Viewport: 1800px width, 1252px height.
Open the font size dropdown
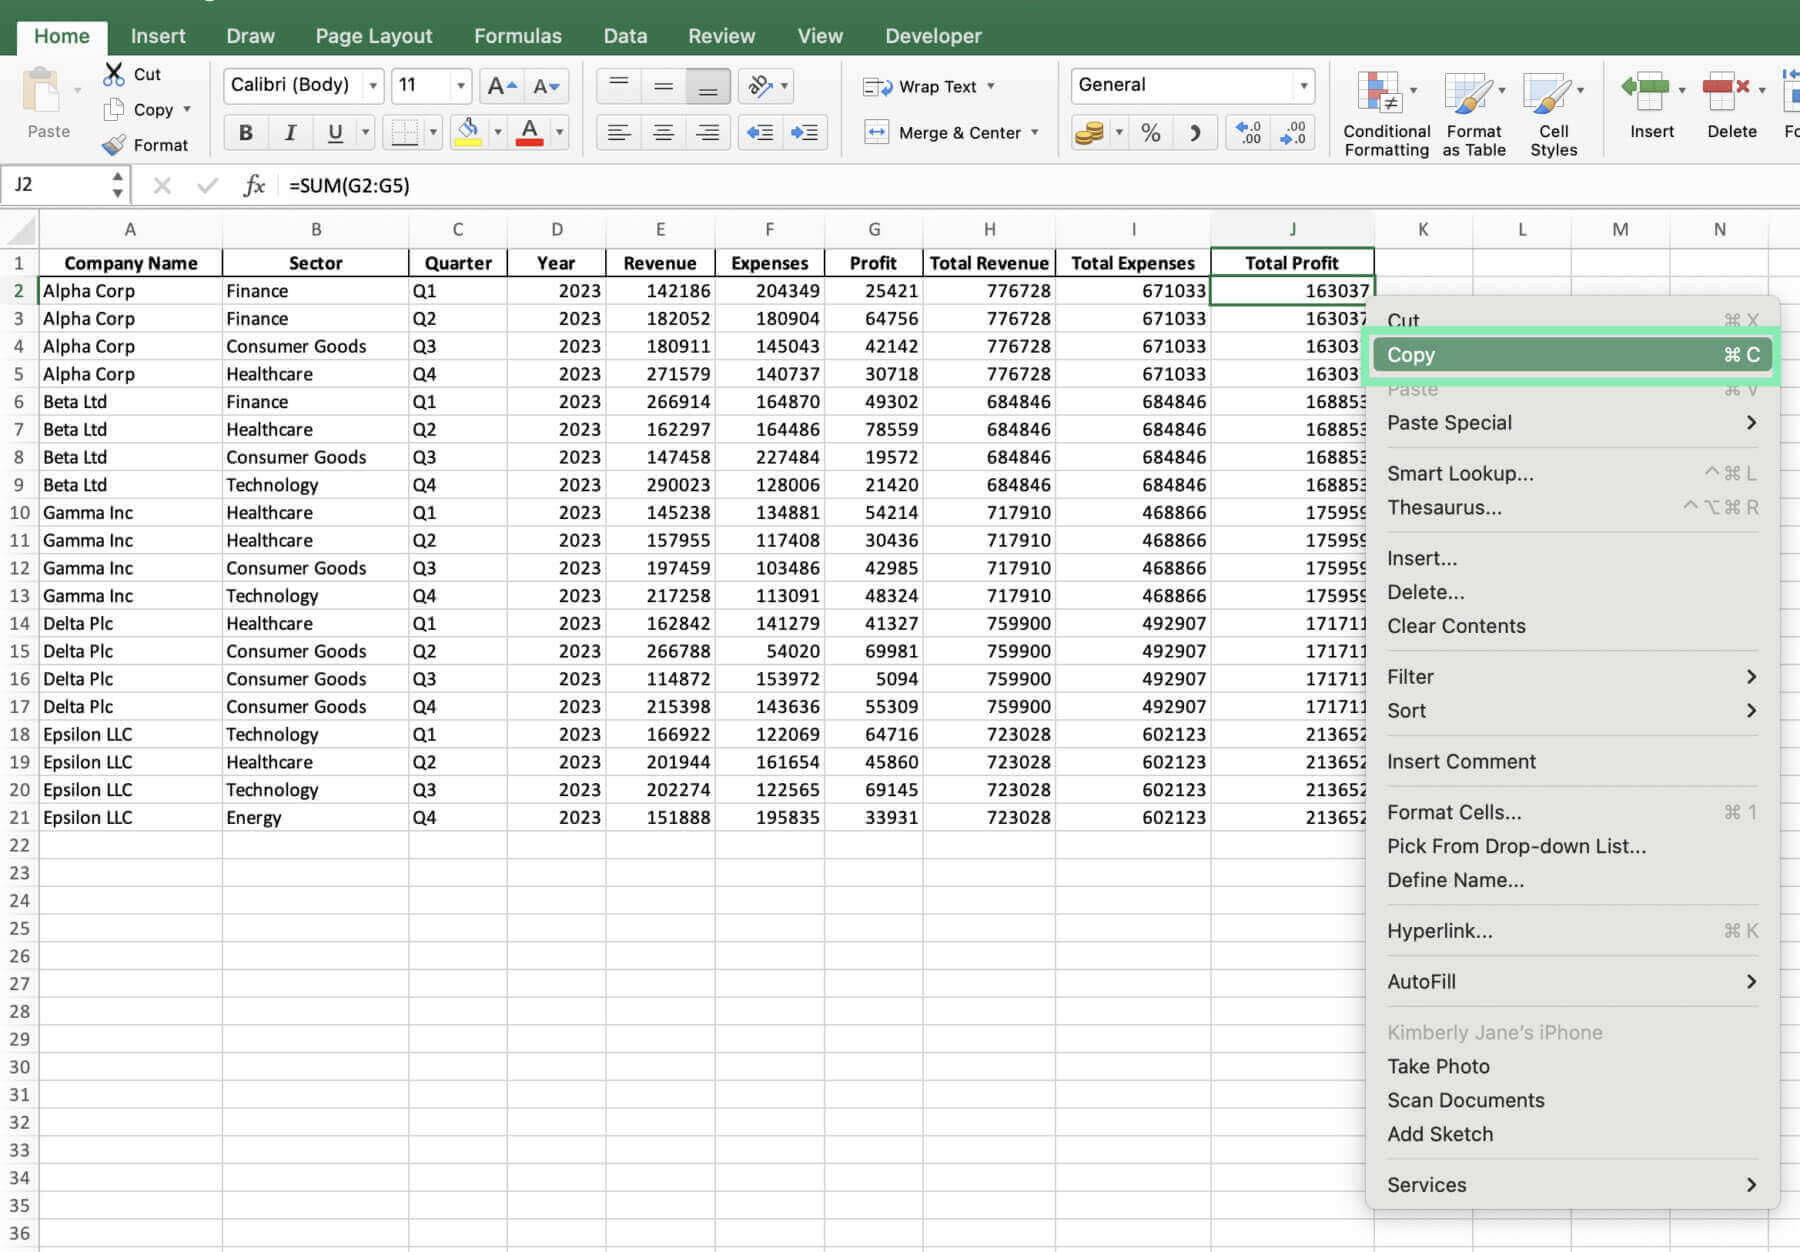(461, 86)
